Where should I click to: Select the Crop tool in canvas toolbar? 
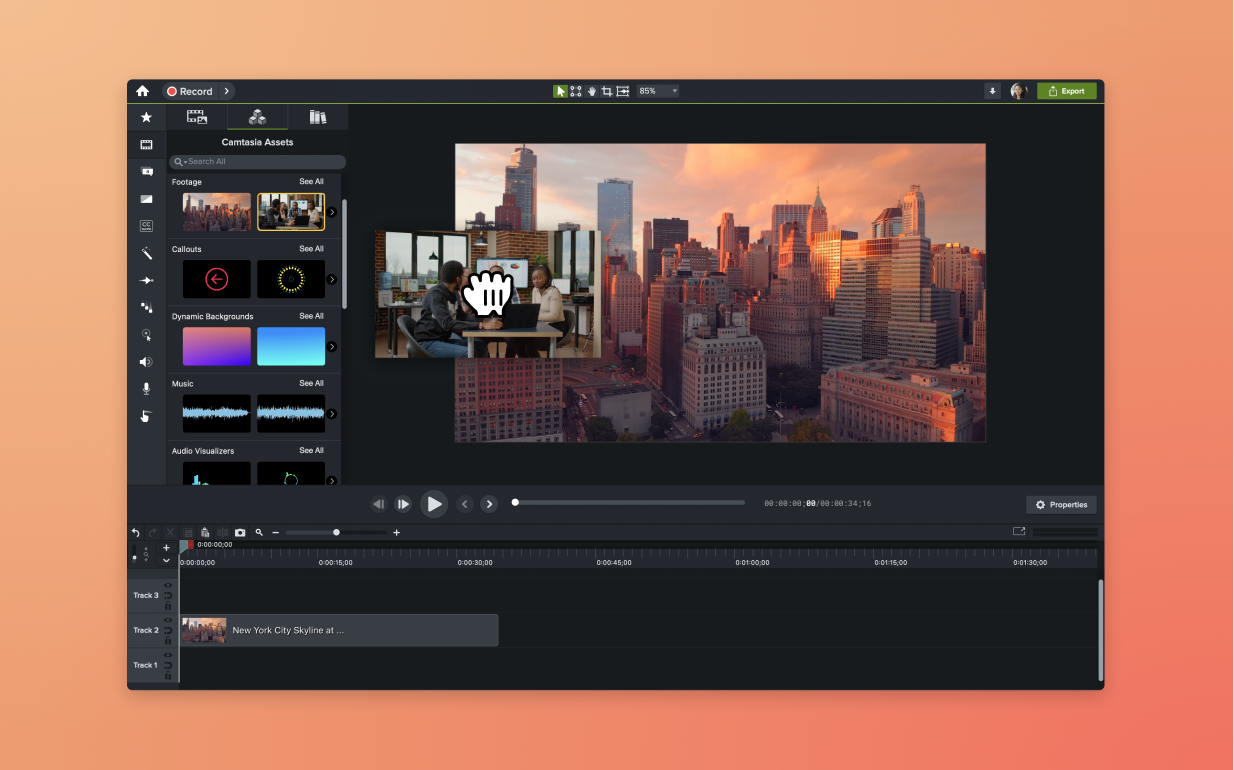(607, 90)
